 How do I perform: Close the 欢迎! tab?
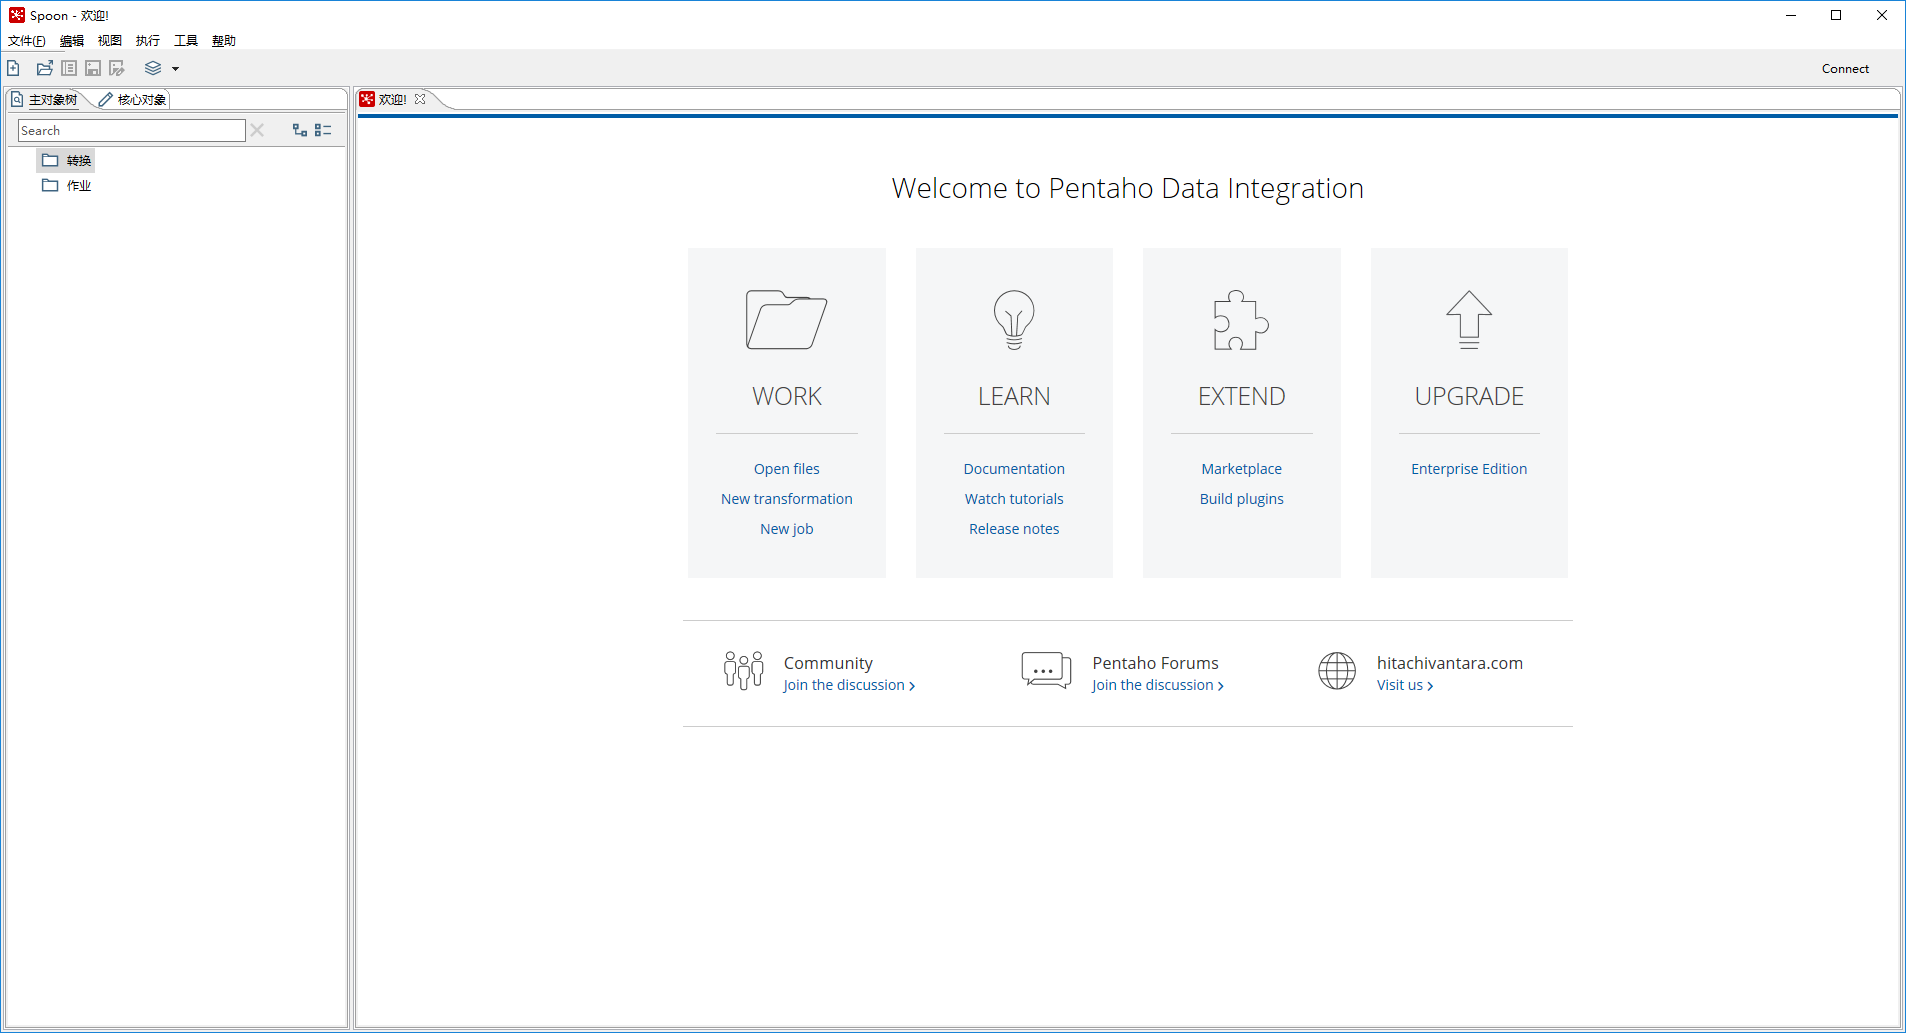(x=420, y=99)
